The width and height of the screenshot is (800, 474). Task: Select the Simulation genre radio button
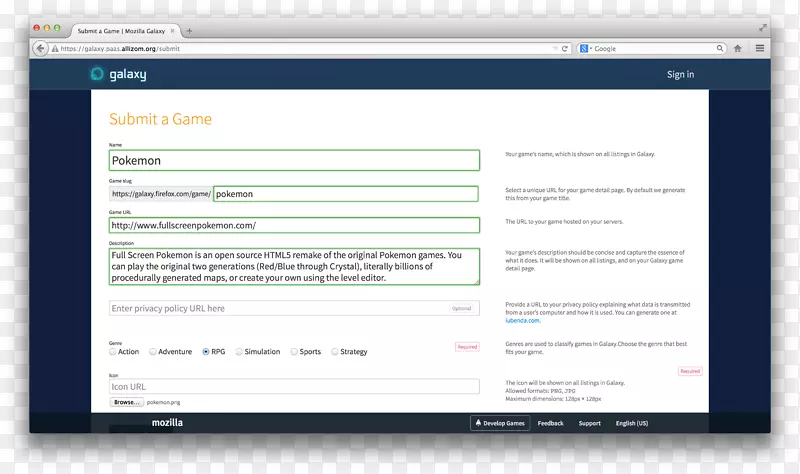coord(239,352)
